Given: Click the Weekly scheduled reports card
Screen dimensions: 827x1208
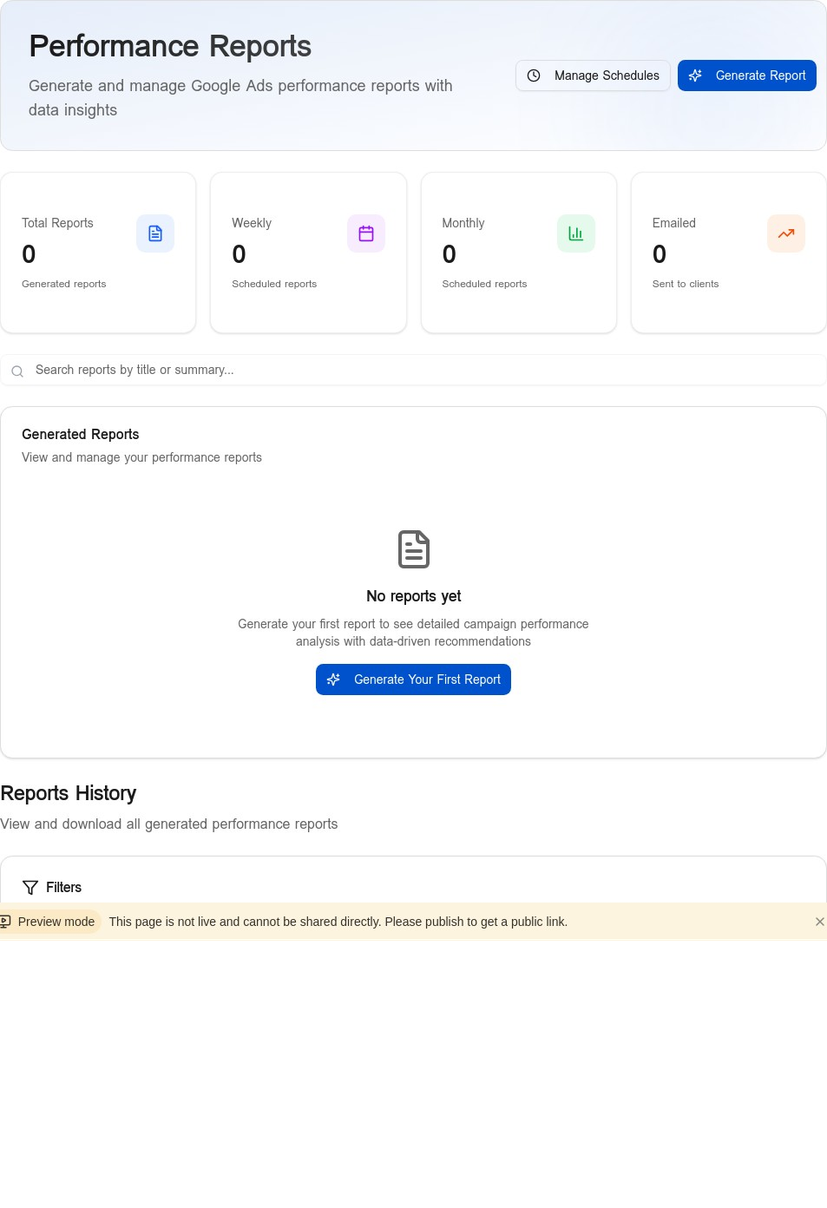Looking at the screenshot, I should pos(307,252).
